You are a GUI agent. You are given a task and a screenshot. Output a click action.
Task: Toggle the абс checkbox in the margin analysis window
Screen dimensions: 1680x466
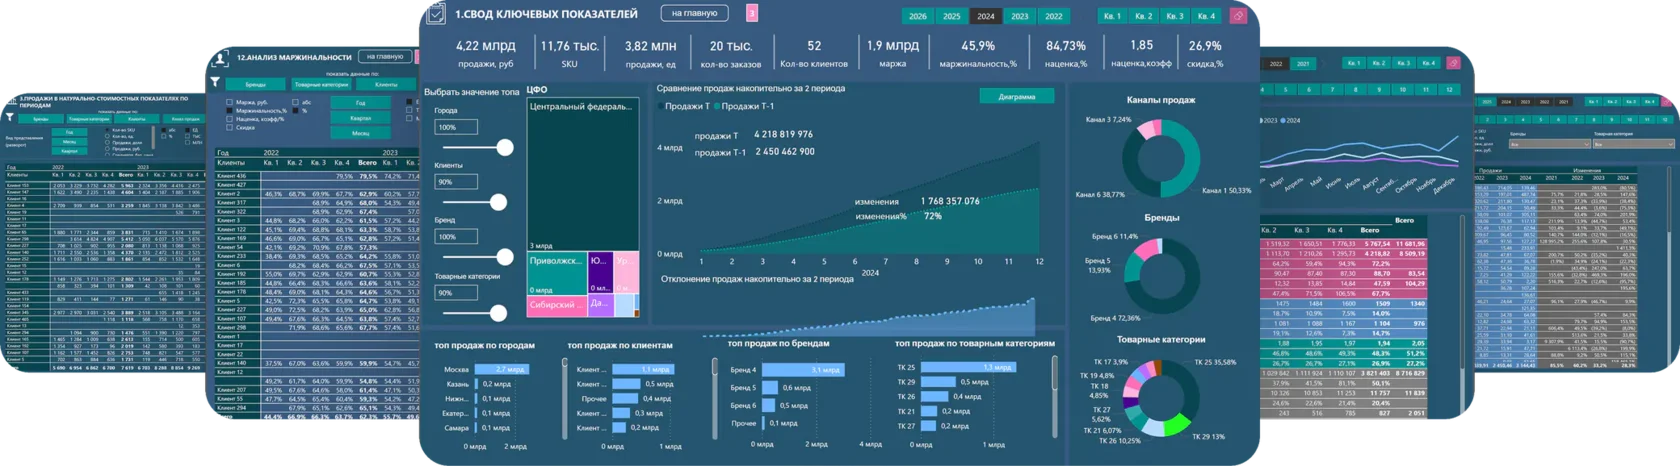pos(295,102)
